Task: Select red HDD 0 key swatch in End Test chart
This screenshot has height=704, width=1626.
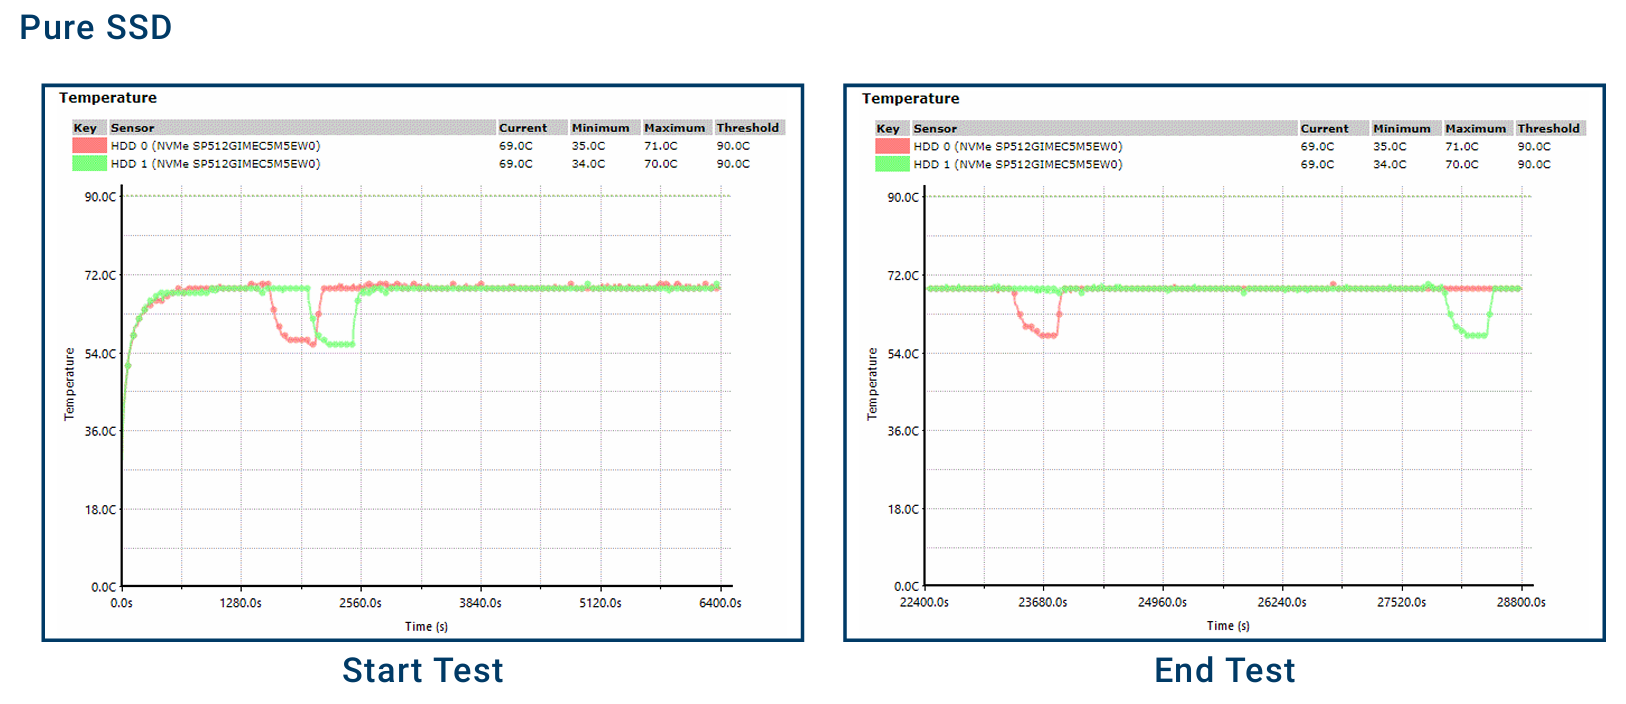Action: pyautogui.click(x=891, y=147)
